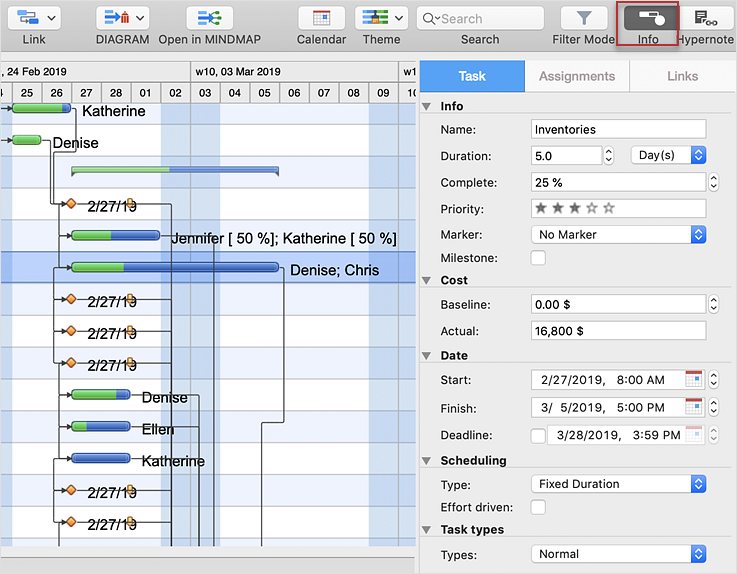Open the Day(s) duration unit dropdown
Screen dimensions: 737x574
click(668, 155)
